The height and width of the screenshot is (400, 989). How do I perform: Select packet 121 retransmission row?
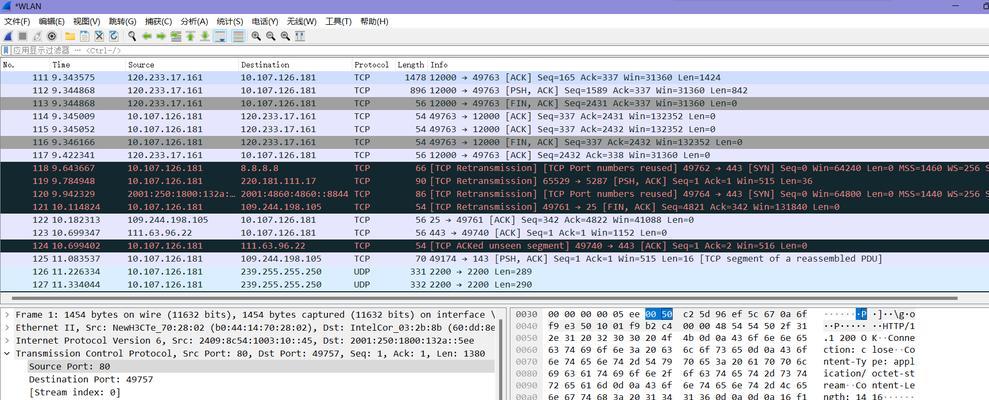[x=494, y=207]
